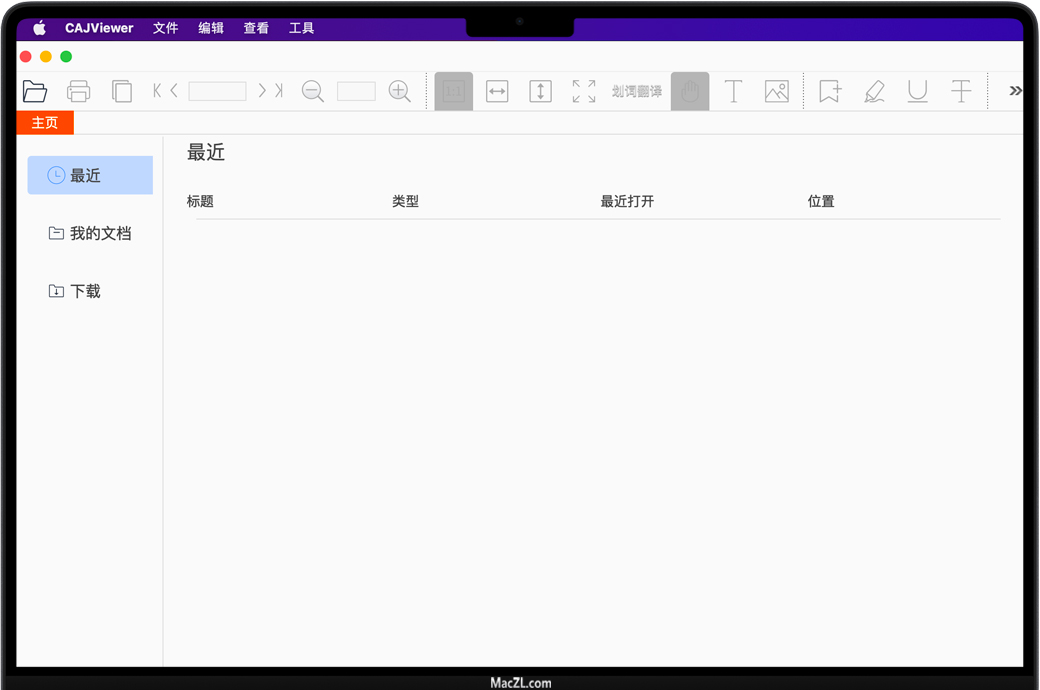Click the 划词翻译 button

click(637, 91)
